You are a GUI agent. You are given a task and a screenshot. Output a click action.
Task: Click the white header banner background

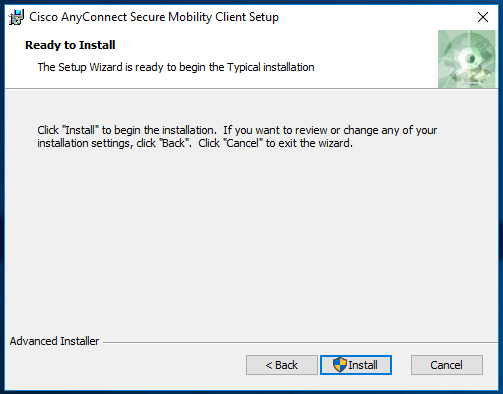click(x=367, y=50)
